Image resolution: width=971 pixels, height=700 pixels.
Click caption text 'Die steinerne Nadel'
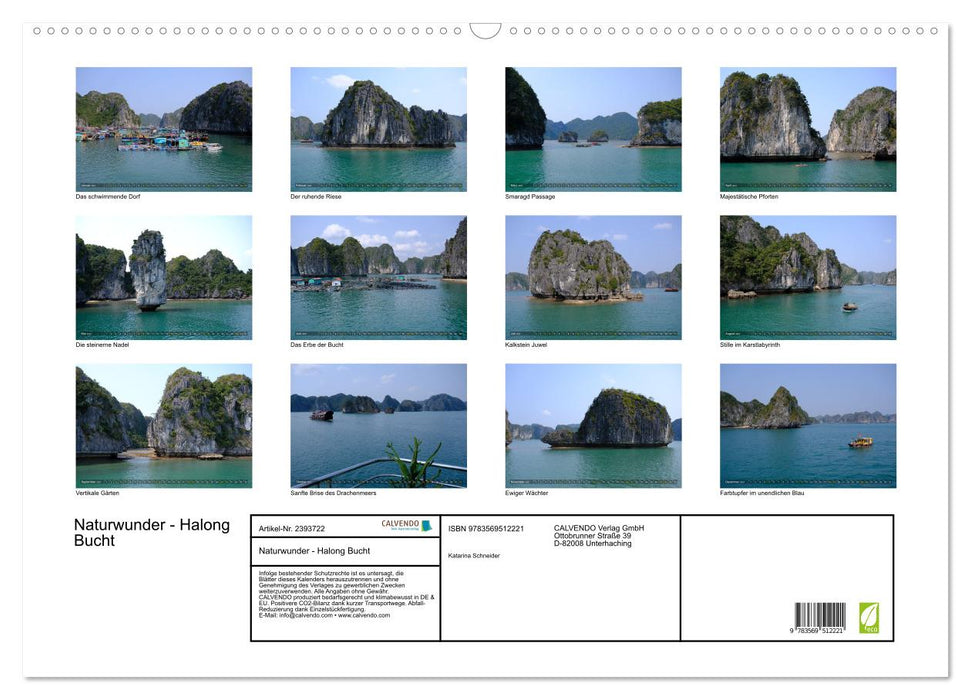(102, 344)
